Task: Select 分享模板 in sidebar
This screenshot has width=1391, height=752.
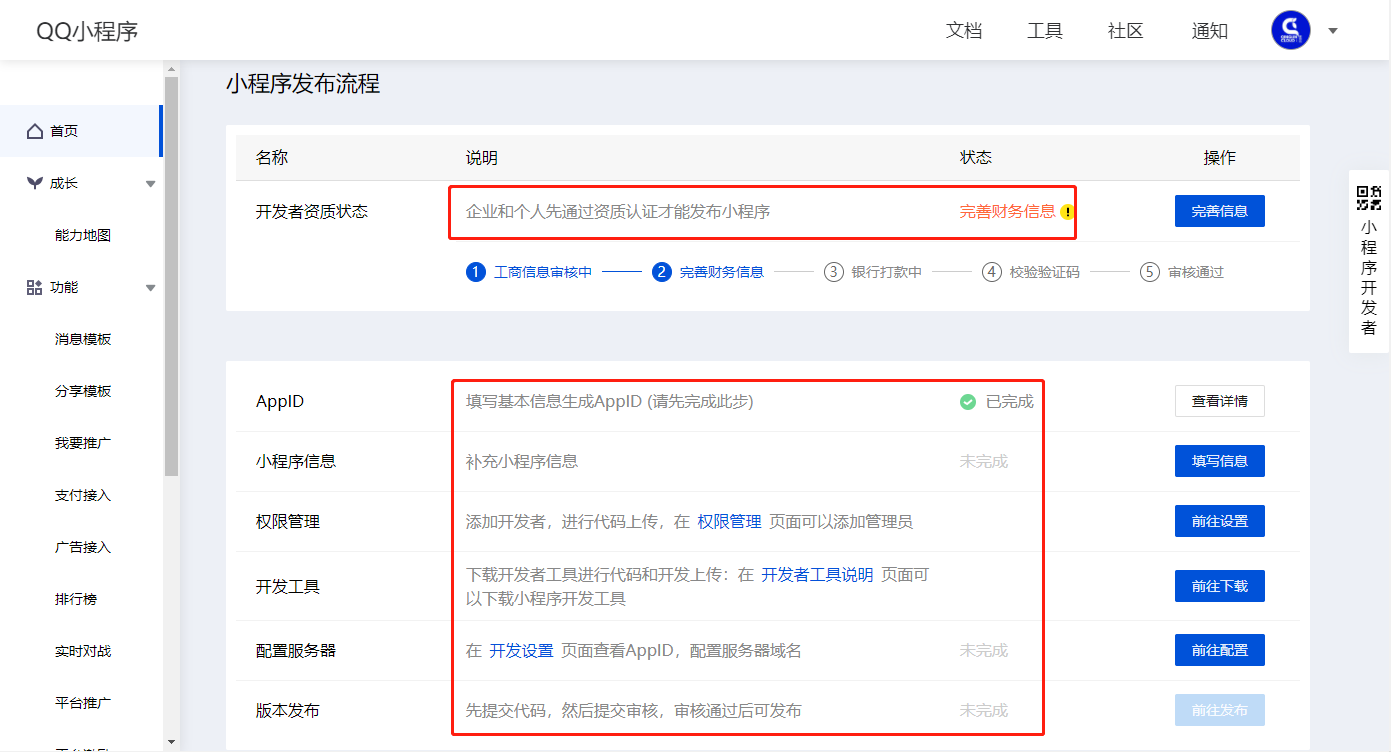Action: click(83, 391)
